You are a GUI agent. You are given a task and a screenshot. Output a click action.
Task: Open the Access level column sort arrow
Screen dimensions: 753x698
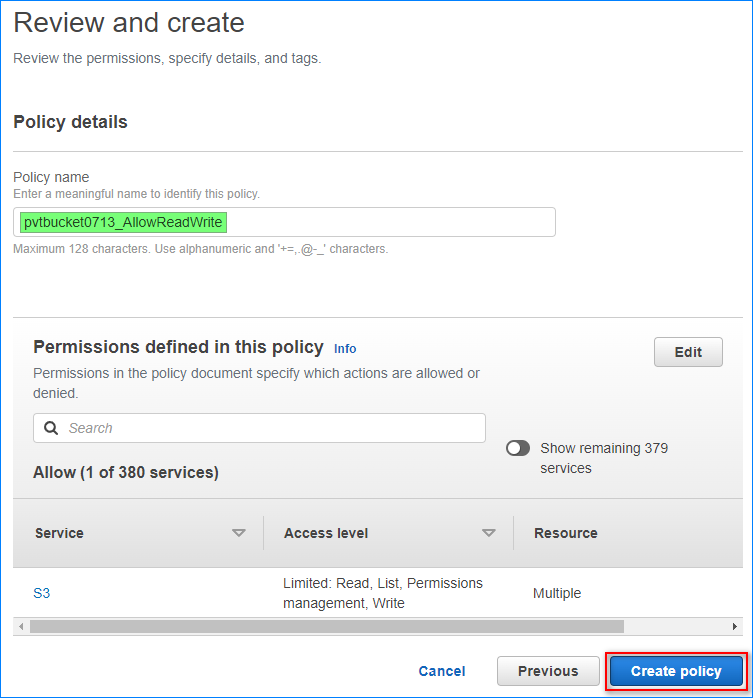tap(489, 533)
